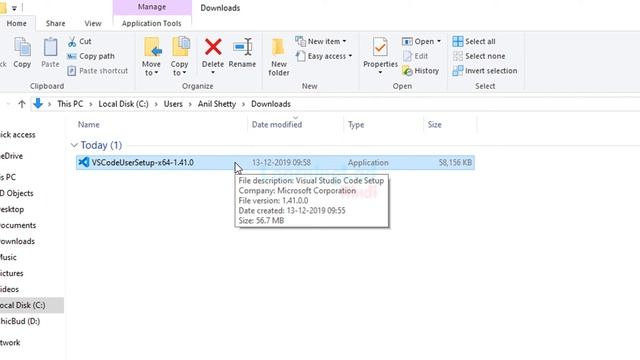
Task: Open the New item dropdown
Action: click(x=321, y=41)
